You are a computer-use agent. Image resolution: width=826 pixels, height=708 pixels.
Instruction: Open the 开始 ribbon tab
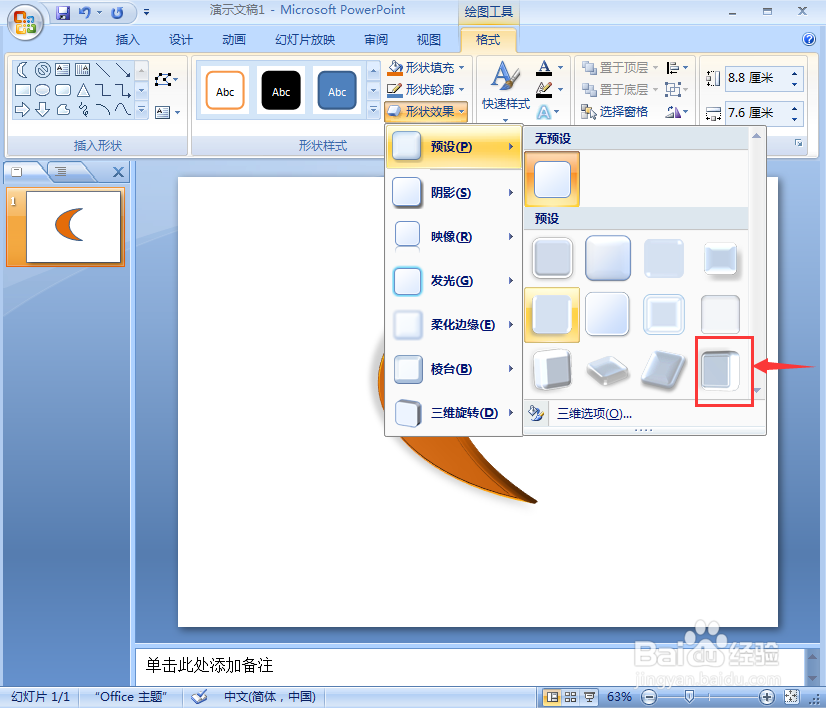click(75, 40)
